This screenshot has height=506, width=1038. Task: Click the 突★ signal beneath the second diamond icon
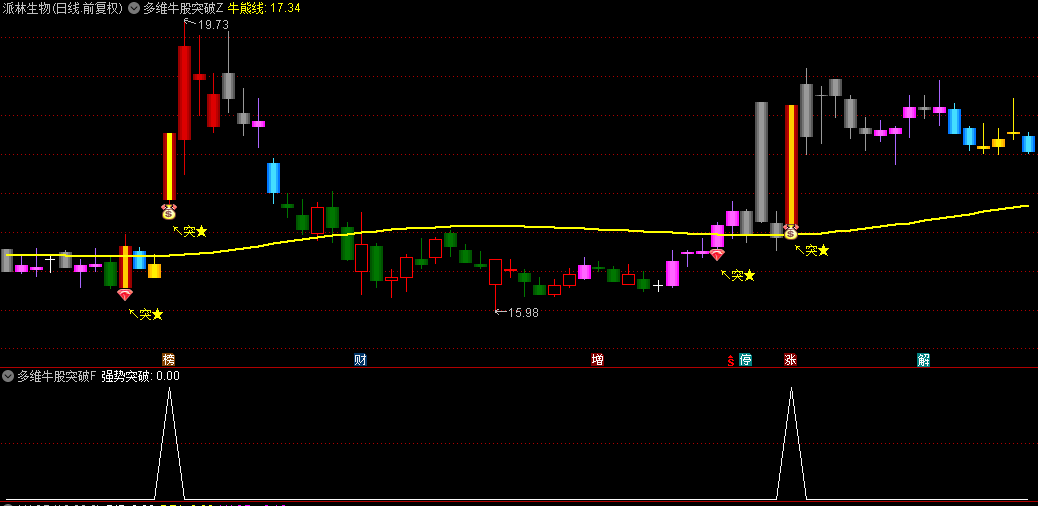[738, 275]
